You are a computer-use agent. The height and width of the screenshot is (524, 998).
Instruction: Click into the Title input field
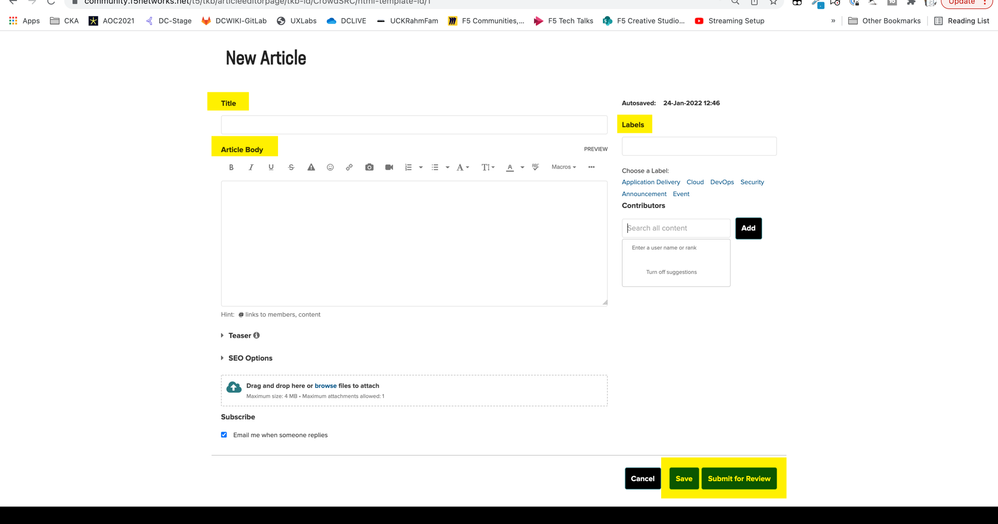pos(414,124)
